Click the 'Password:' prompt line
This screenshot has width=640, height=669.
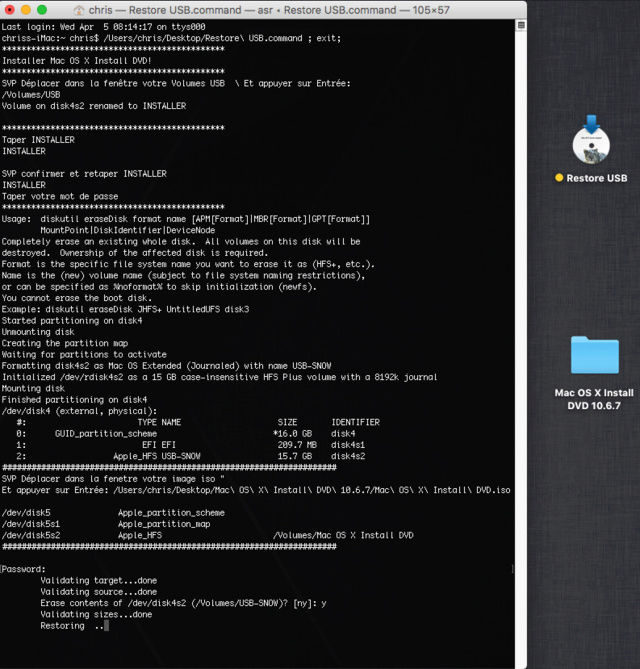23,569
